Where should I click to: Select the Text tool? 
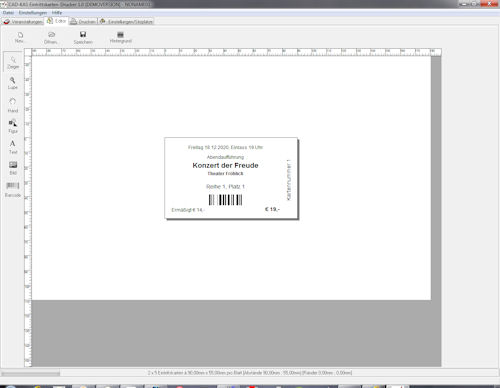pos(13,147)
